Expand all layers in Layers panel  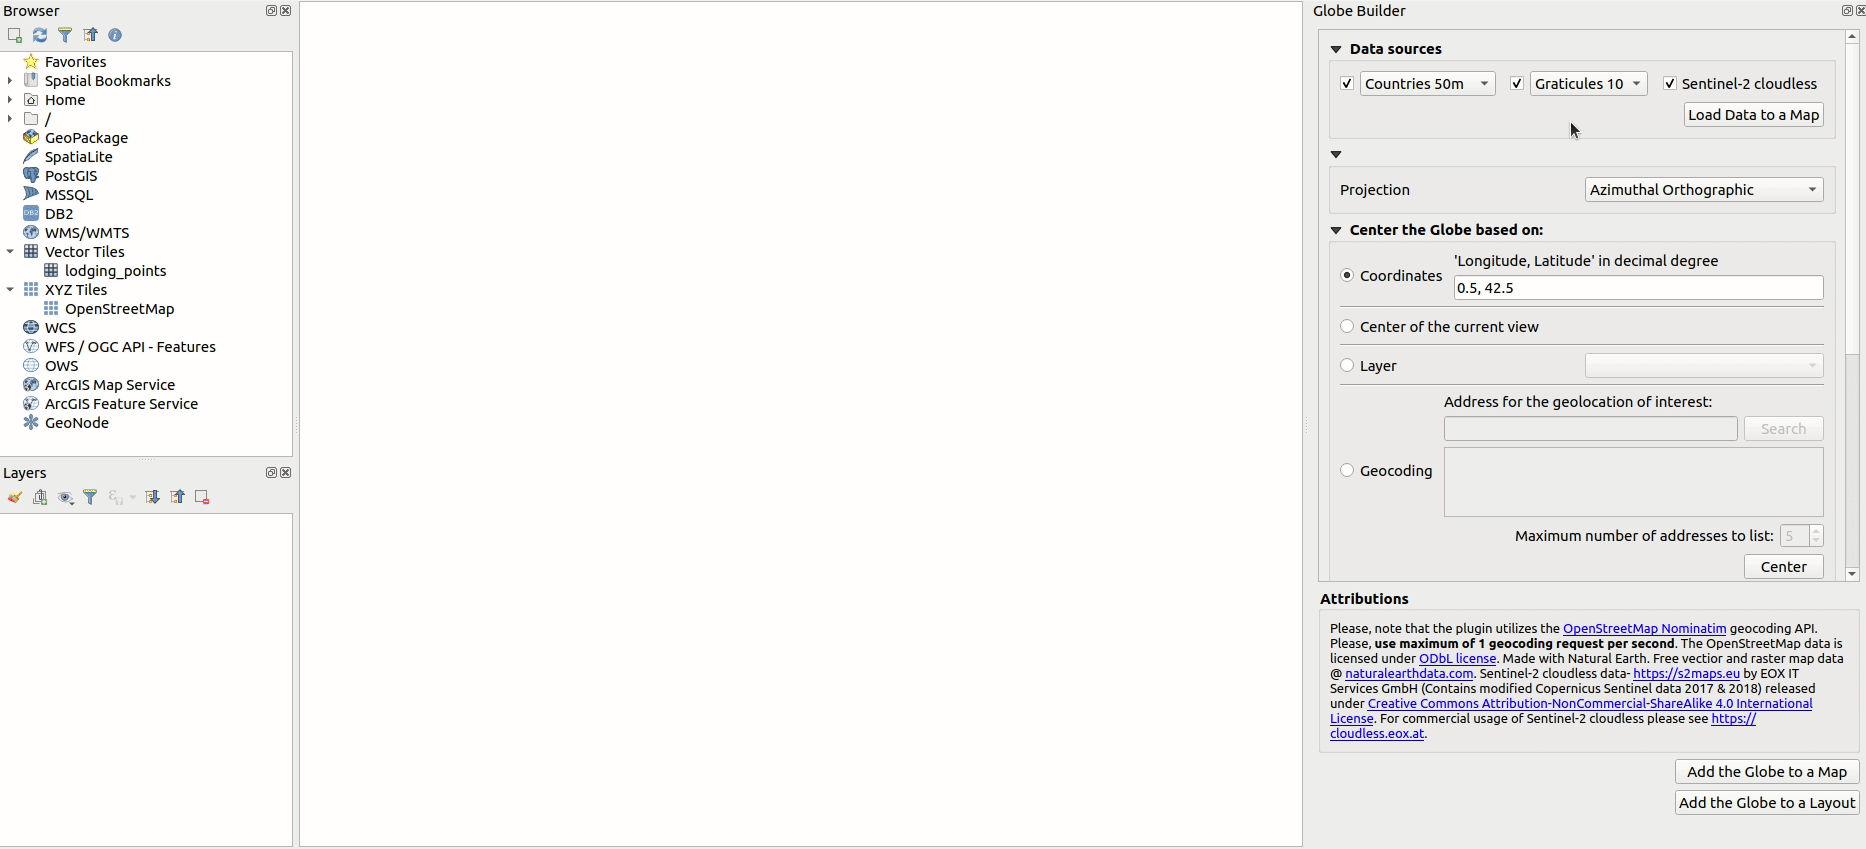pos(152,497)
